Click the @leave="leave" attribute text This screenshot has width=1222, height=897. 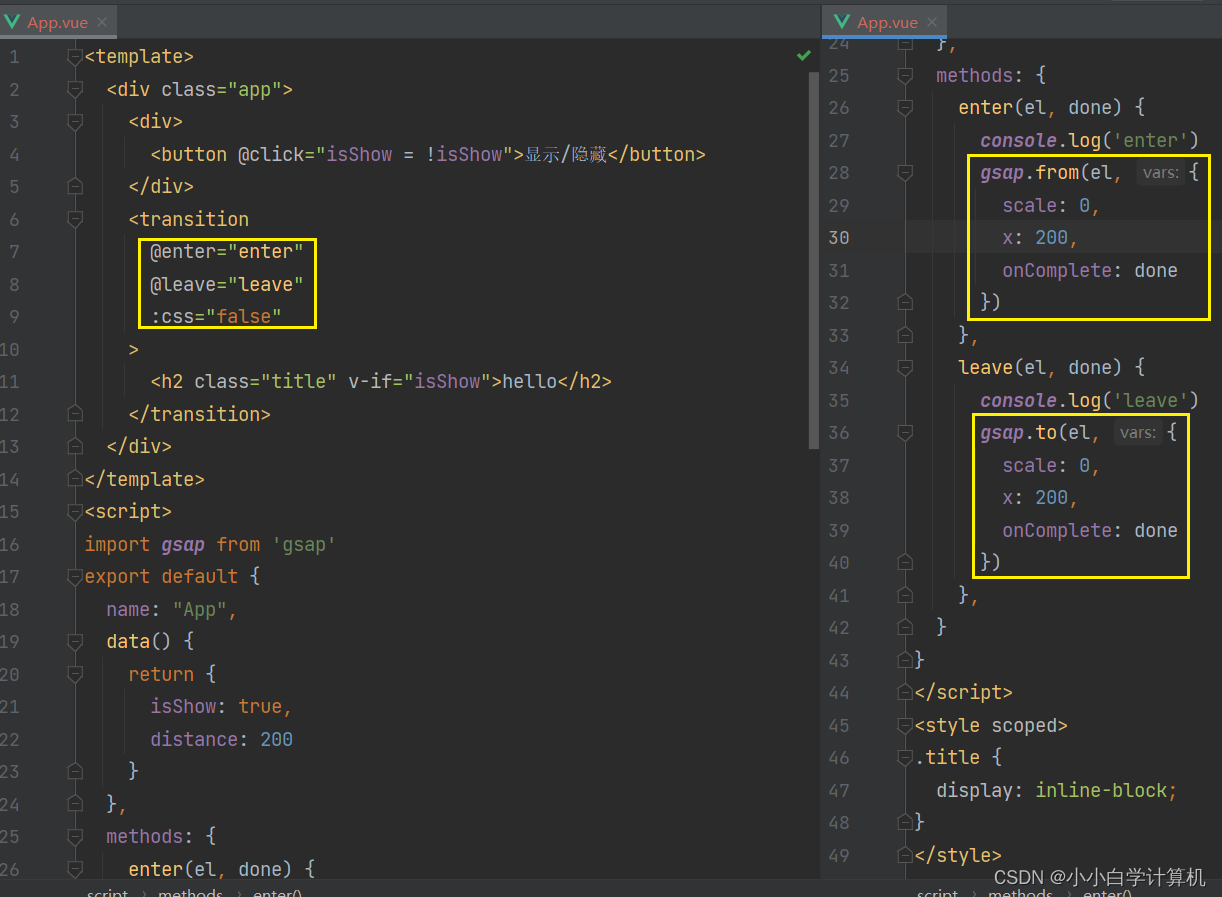(227, 285)
